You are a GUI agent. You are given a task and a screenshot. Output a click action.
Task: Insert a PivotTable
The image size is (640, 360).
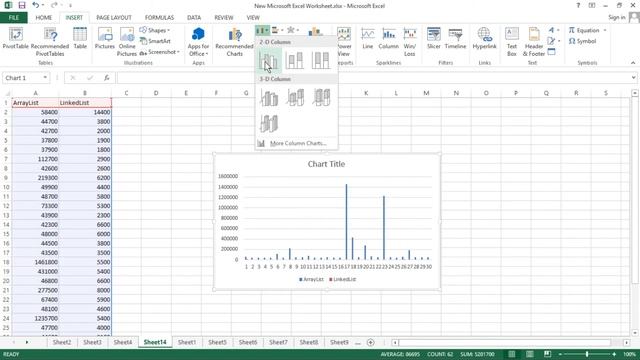[x=16, y=39]
